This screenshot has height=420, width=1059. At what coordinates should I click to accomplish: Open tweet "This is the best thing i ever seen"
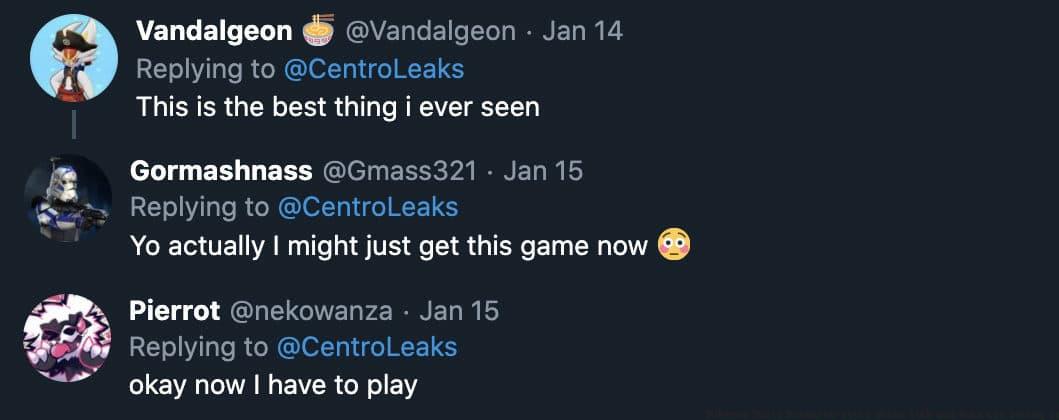337,106
